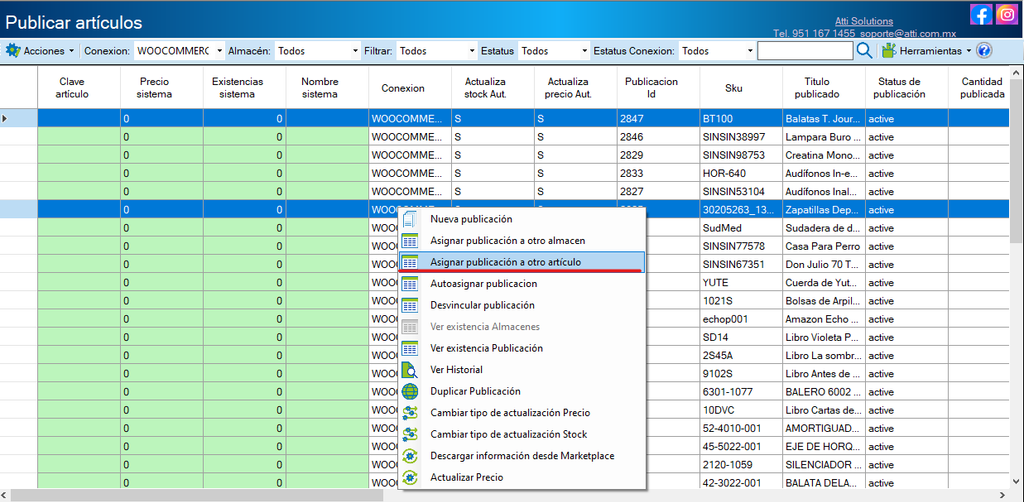The image size is (1024, 502).
Task: Click the search text field
Action: tap(805, 50)
